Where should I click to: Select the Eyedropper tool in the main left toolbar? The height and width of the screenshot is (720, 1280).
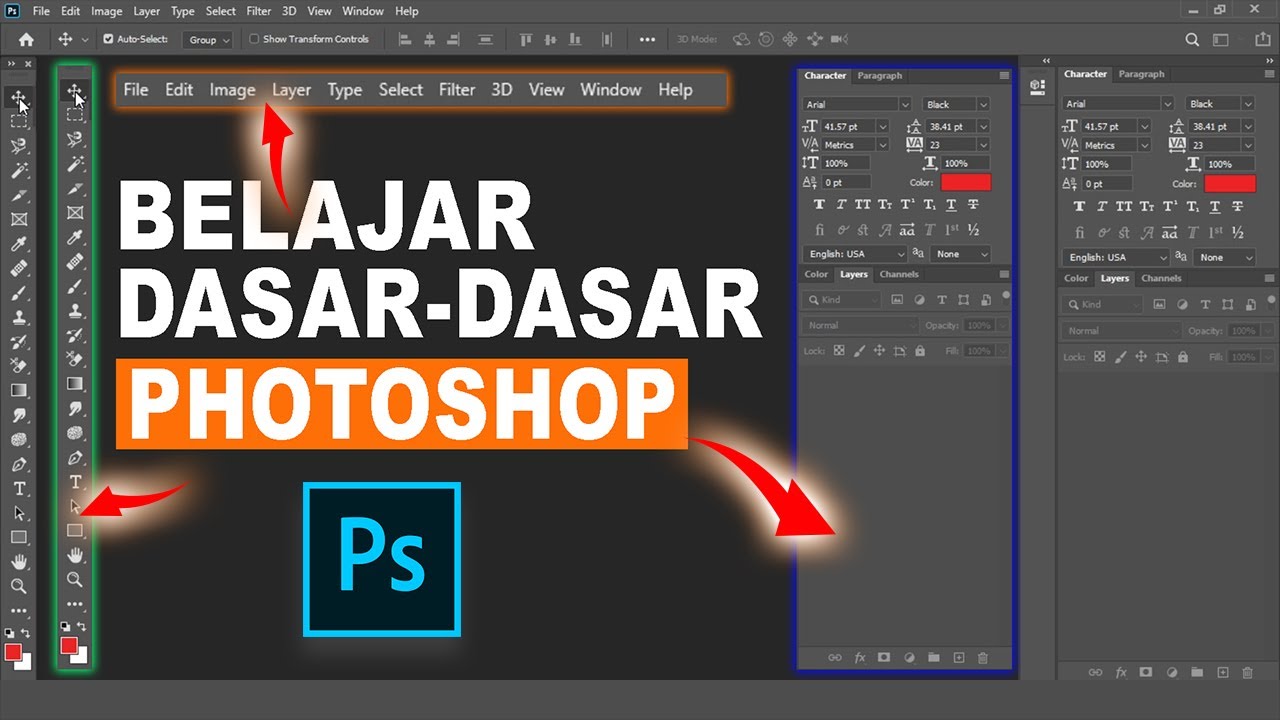[18, 244]
